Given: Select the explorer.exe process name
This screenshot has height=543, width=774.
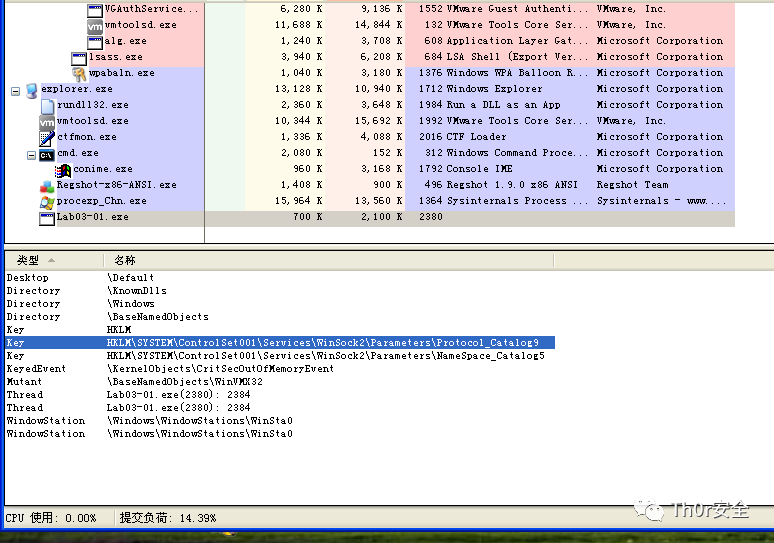Looking at the screenshot, I should pyautogui.click(x=77, y=89).
